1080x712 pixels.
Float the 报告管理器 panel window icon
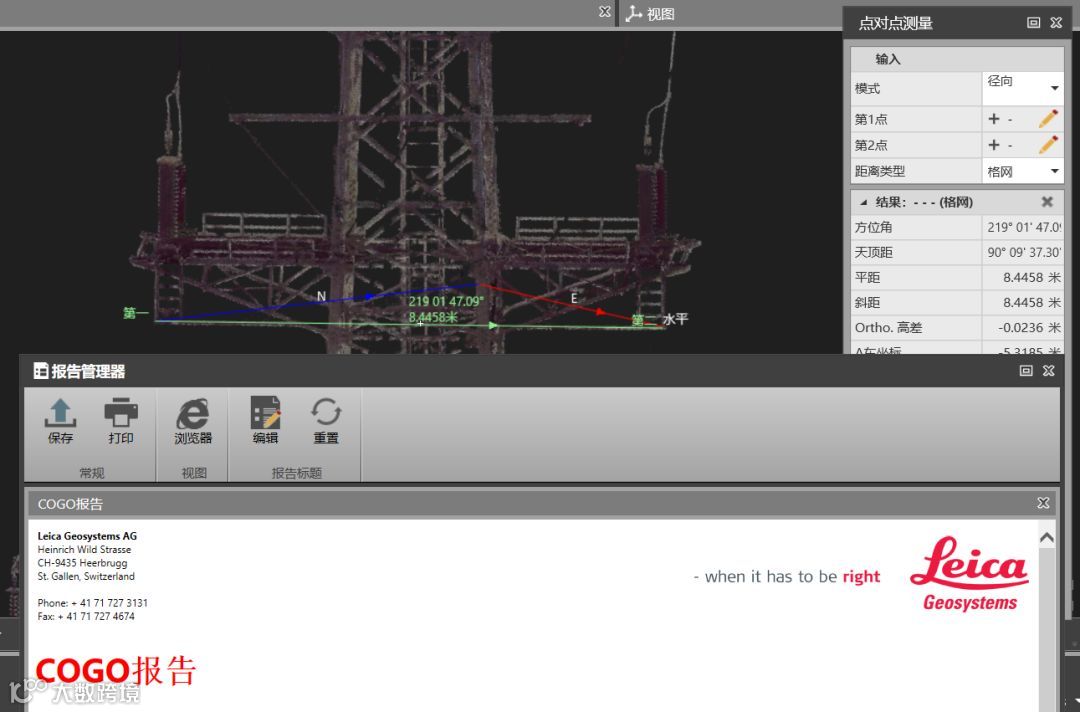click(x=1026, y=370)
